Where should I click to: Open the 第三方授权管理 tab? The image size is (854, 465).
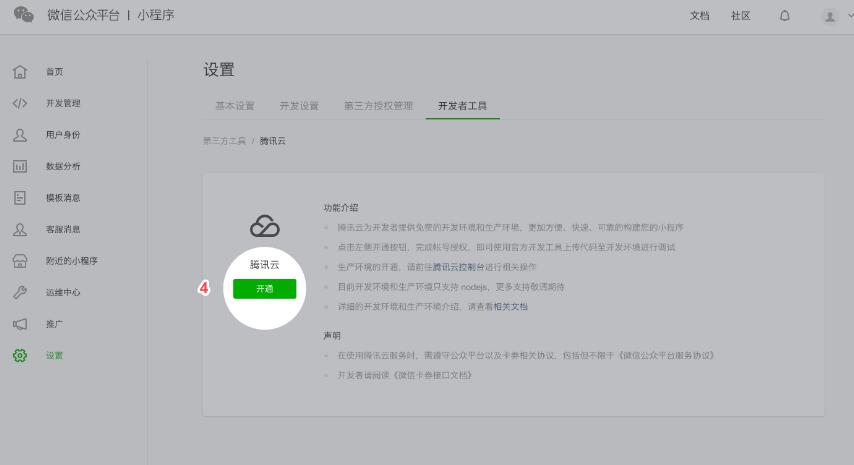click(378, 105)
